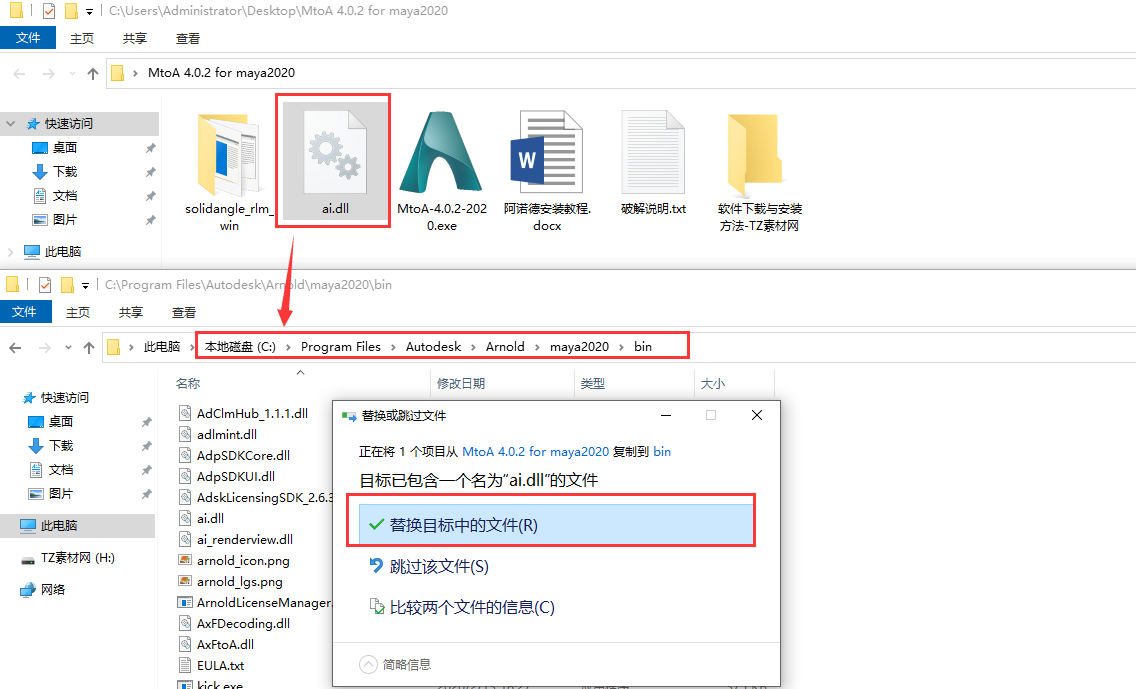Image resolution: width=1136 pixels, height=689 pixels.
Task: Click 此电脑 breadcrumb in bin window
Action: (x=162, y=346)
